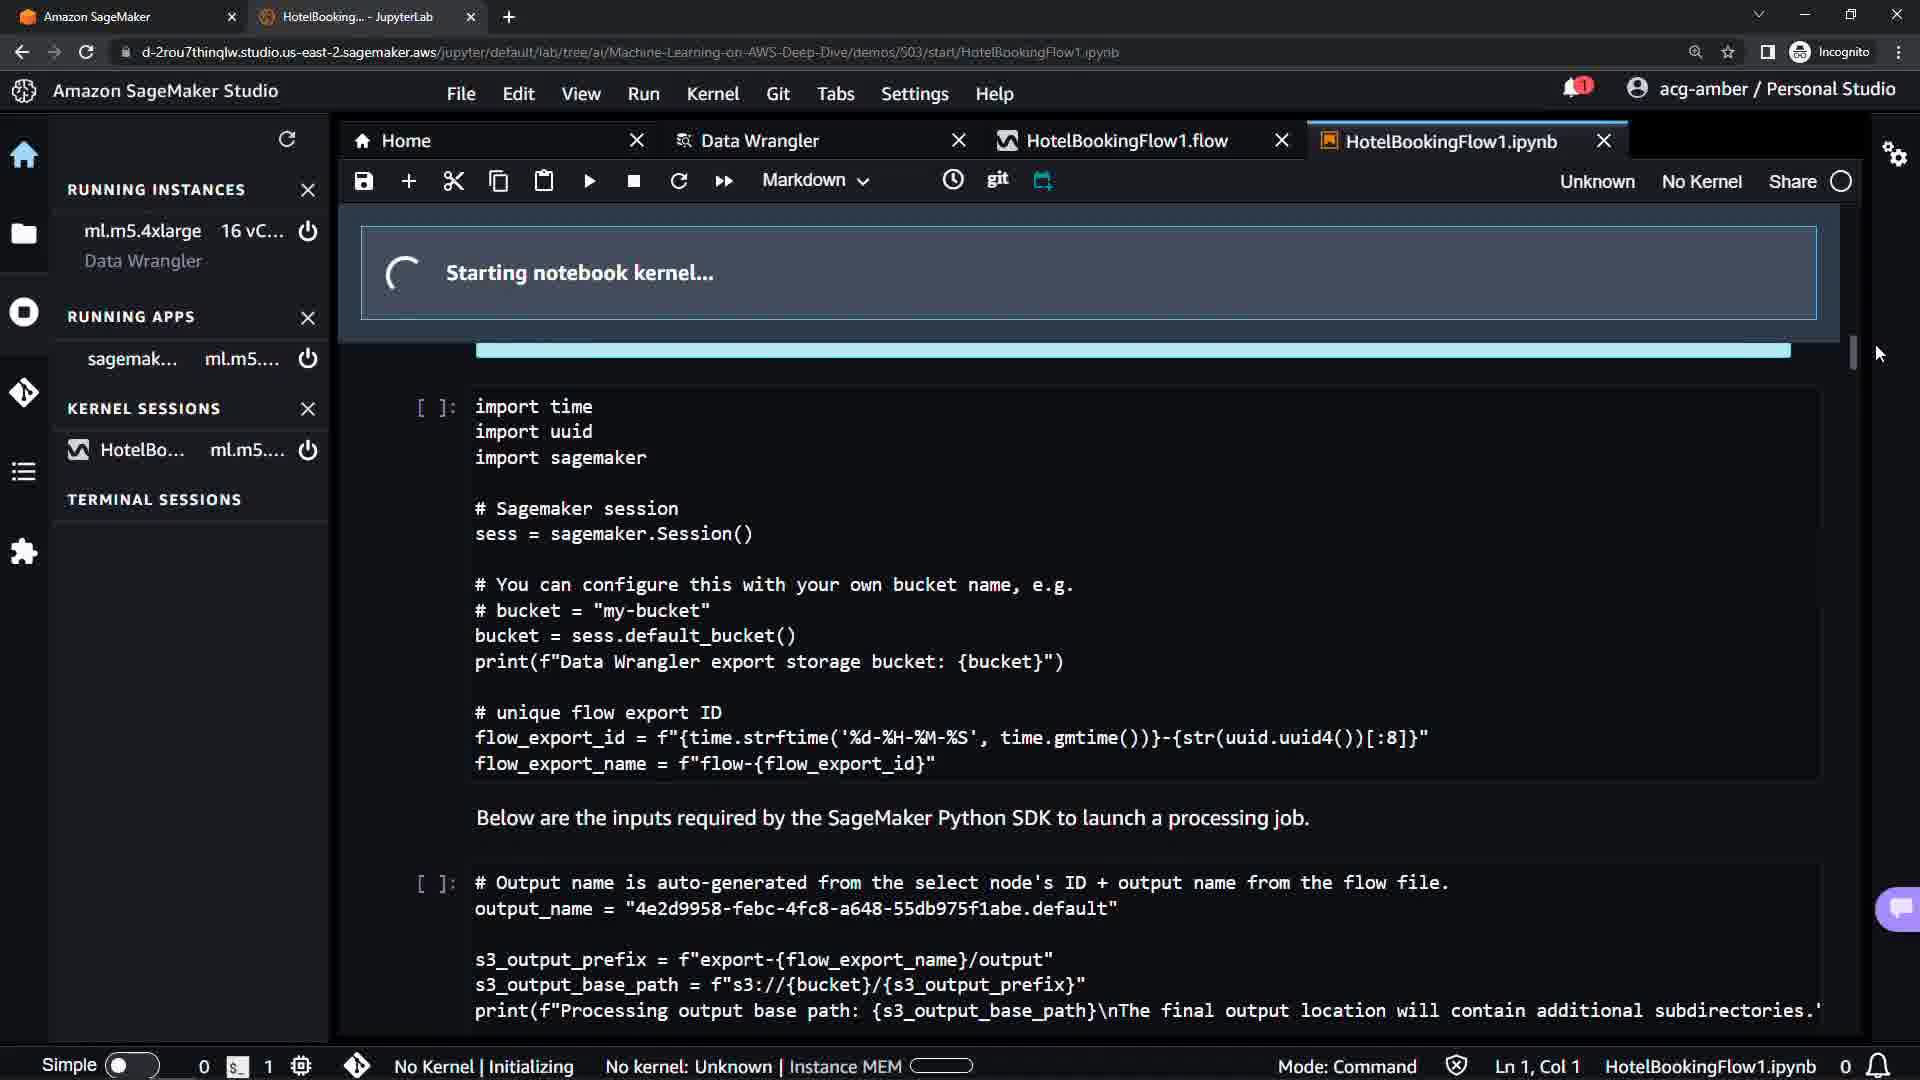Insert a new cell below

pos(408,181)
